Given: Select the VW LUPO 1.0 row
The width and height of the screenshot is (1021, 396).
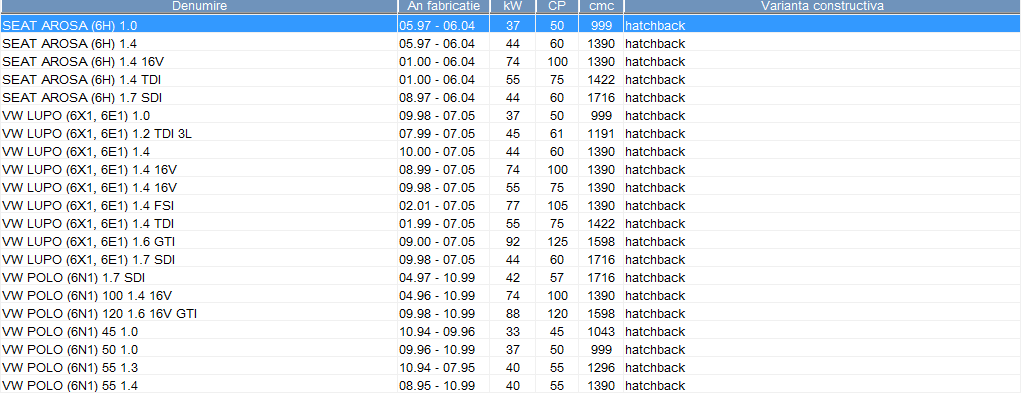Looking at the screenshot, I should coord(510,116).
